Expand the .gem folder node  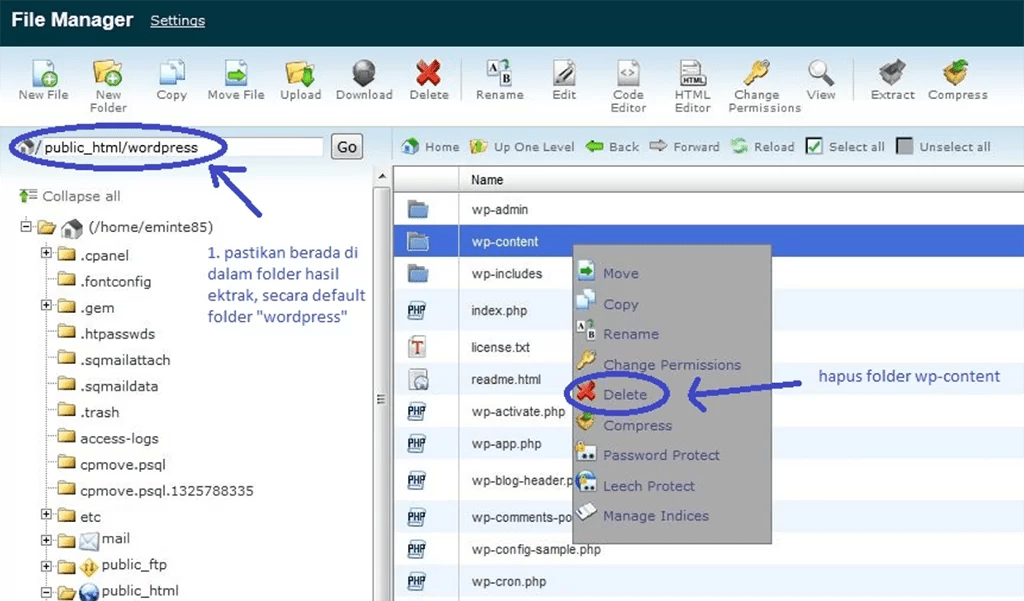[x=46, y=304]
